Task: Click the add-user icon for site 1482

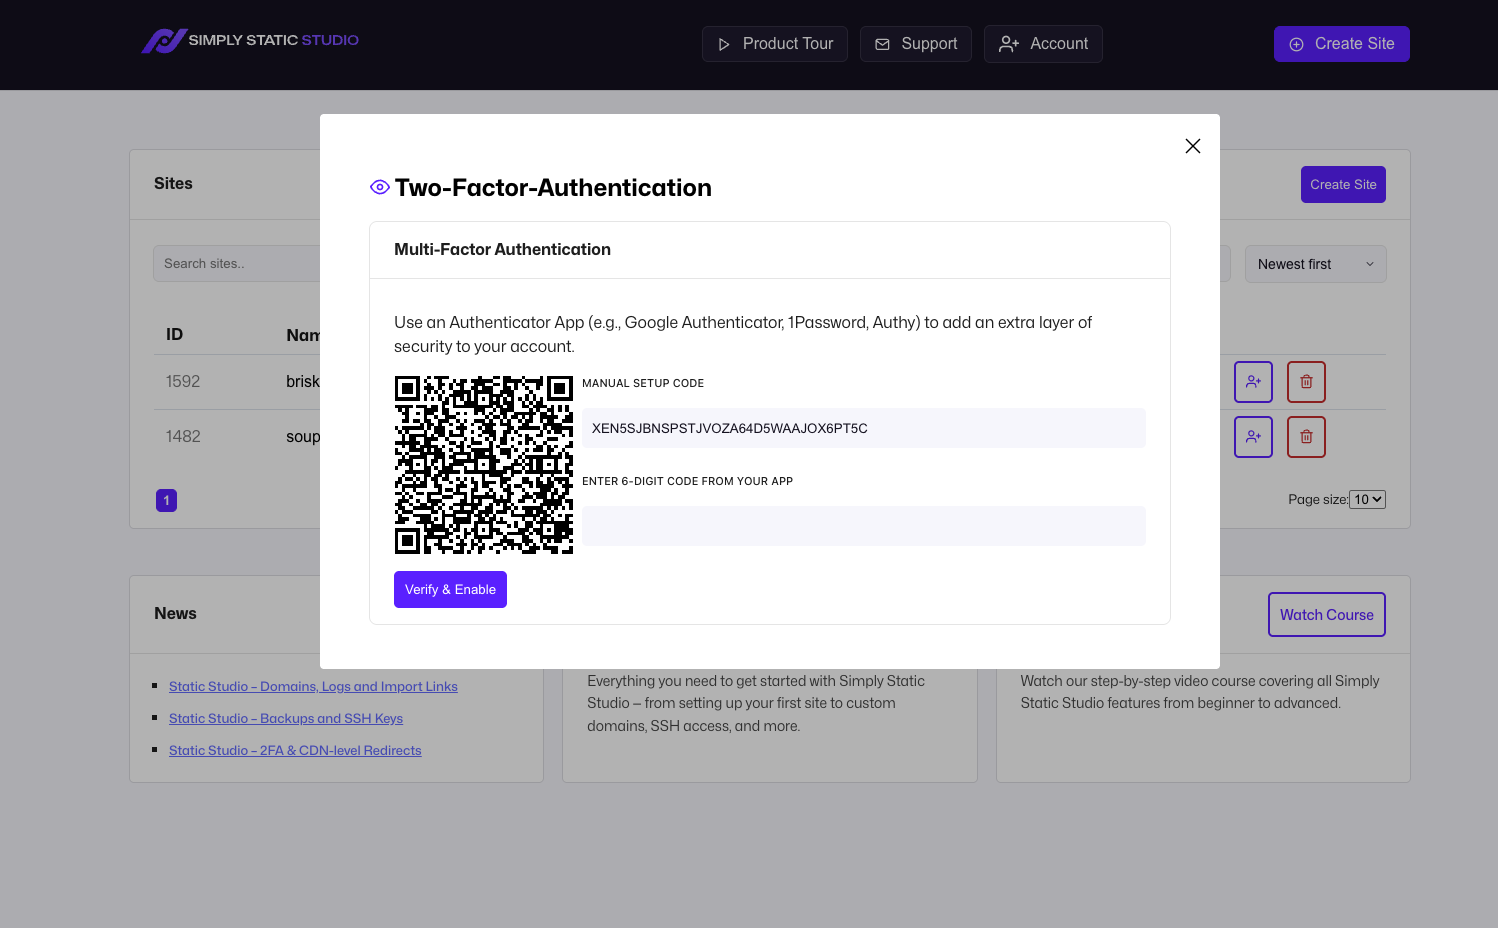Action: (x=1253, y=437)
